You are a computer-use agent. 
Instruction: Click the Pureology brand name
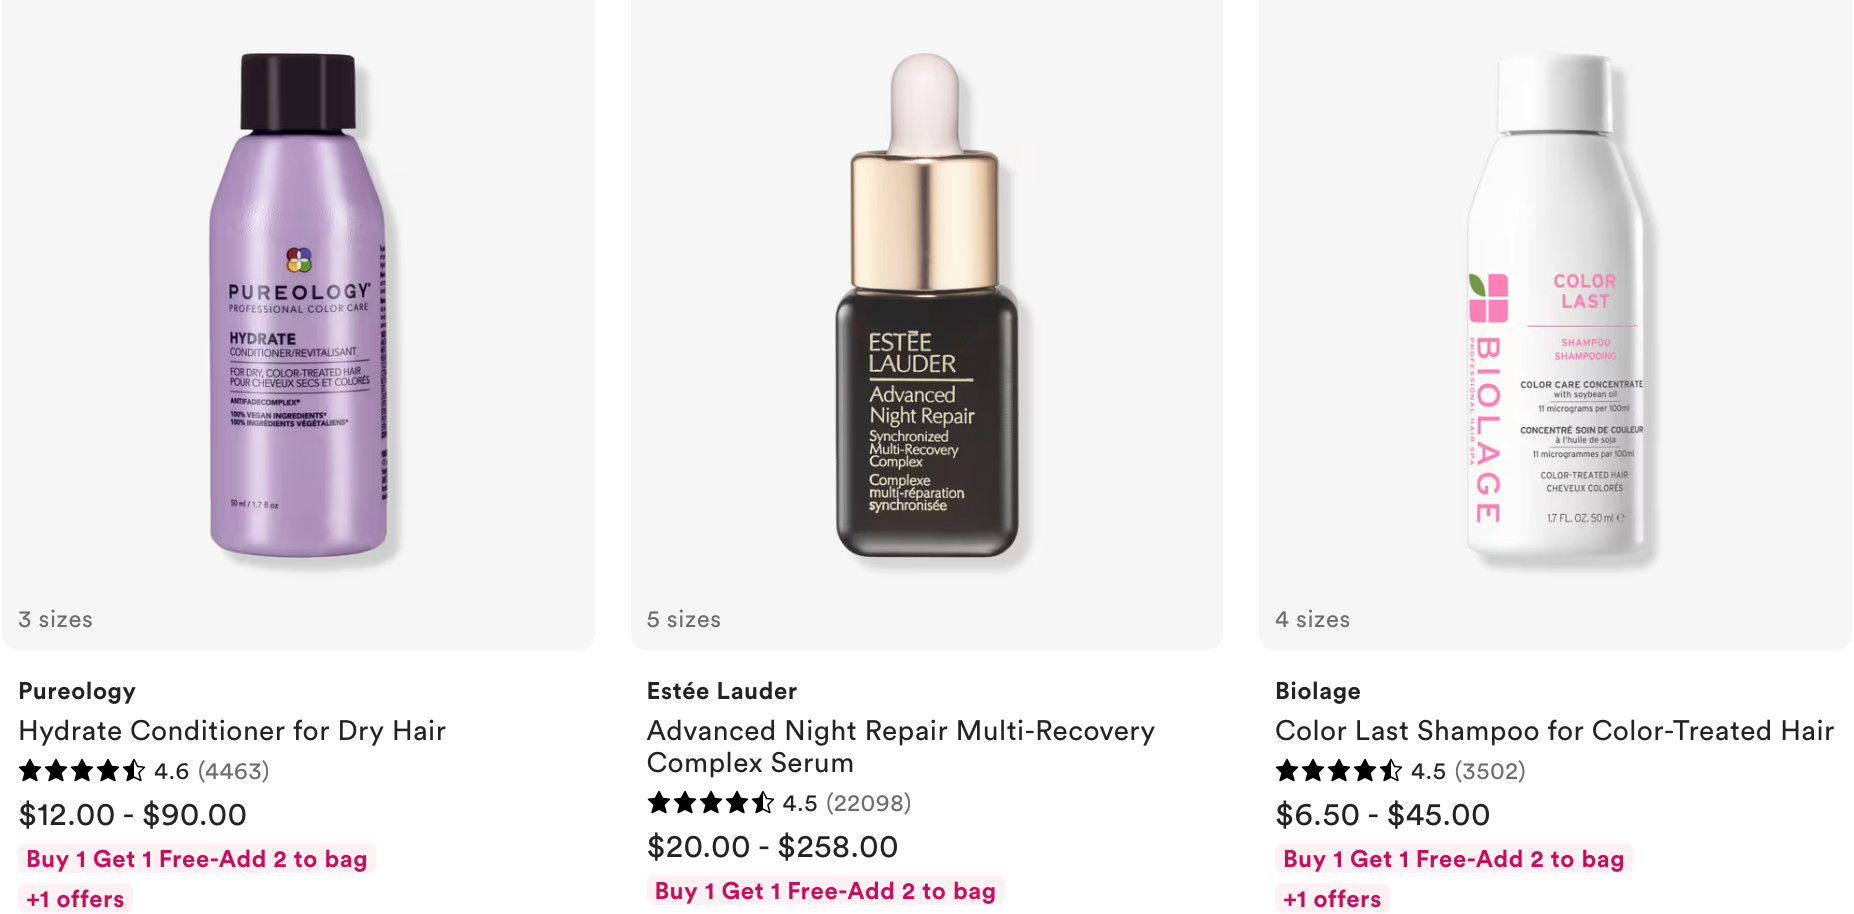[77, 691]
